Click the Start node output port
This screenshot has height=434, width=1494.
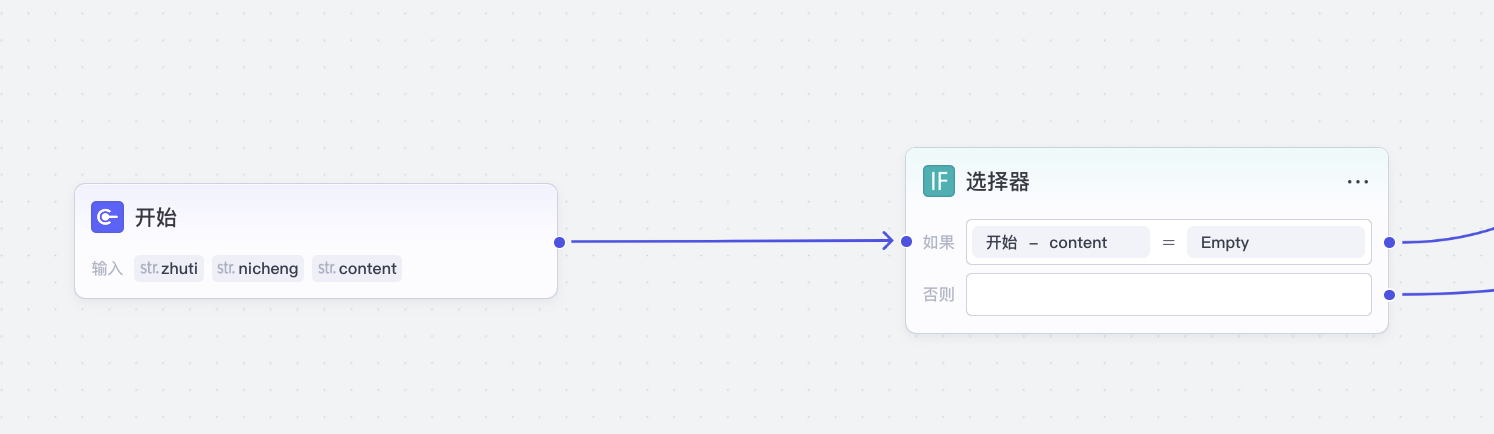click(559, 242)
